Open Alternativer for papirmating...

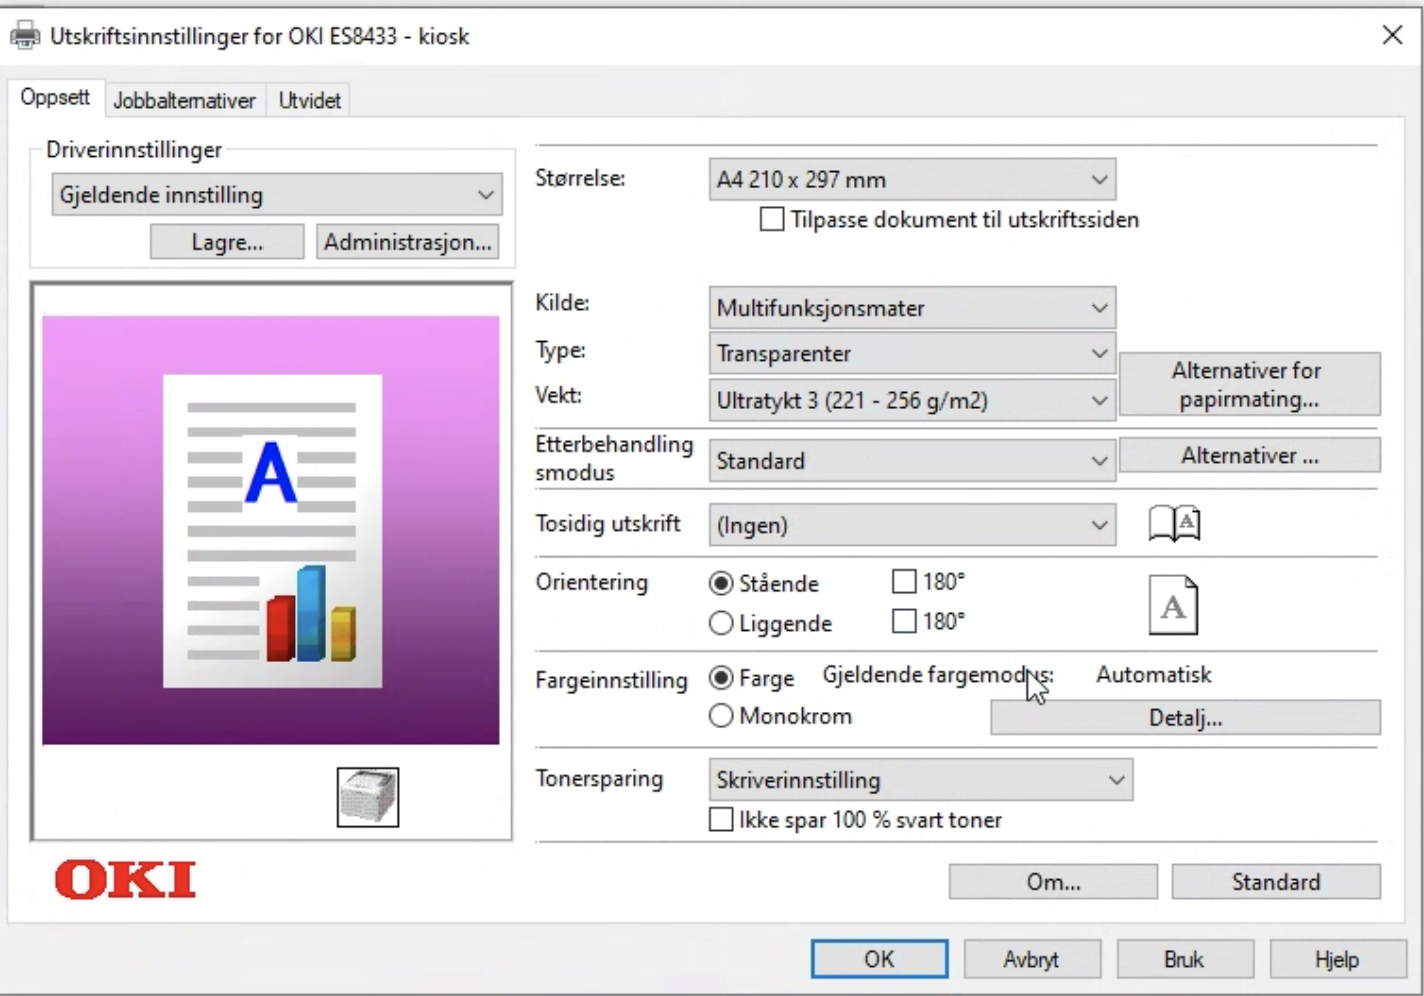click(1249, 384)
